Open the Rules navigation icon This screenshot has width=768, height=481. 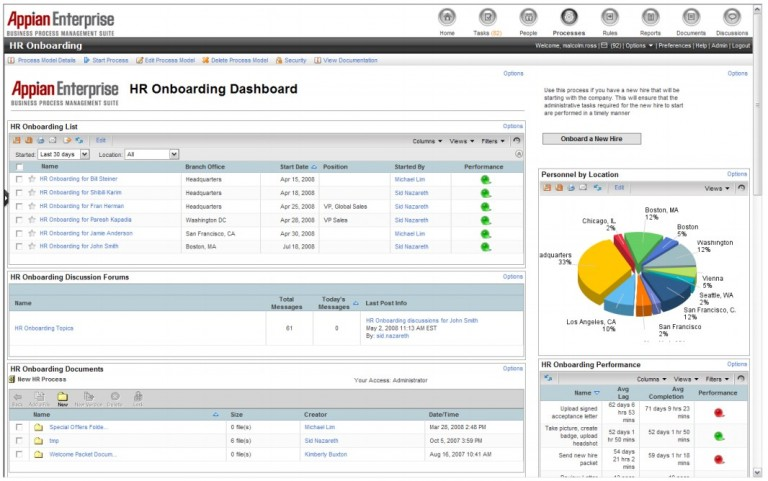tap(609, 17)
